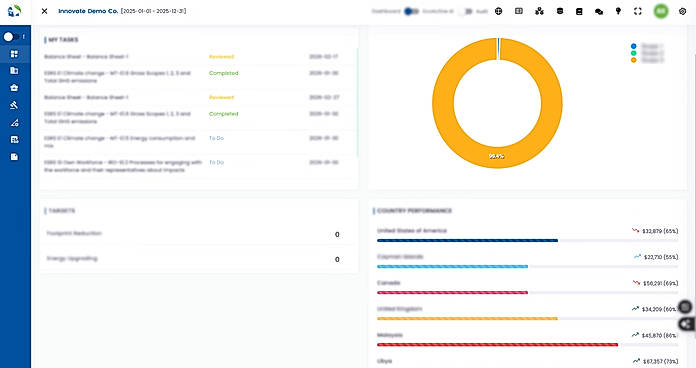
Task: Open the green user avatar menu
Action: tap(661, 11)
